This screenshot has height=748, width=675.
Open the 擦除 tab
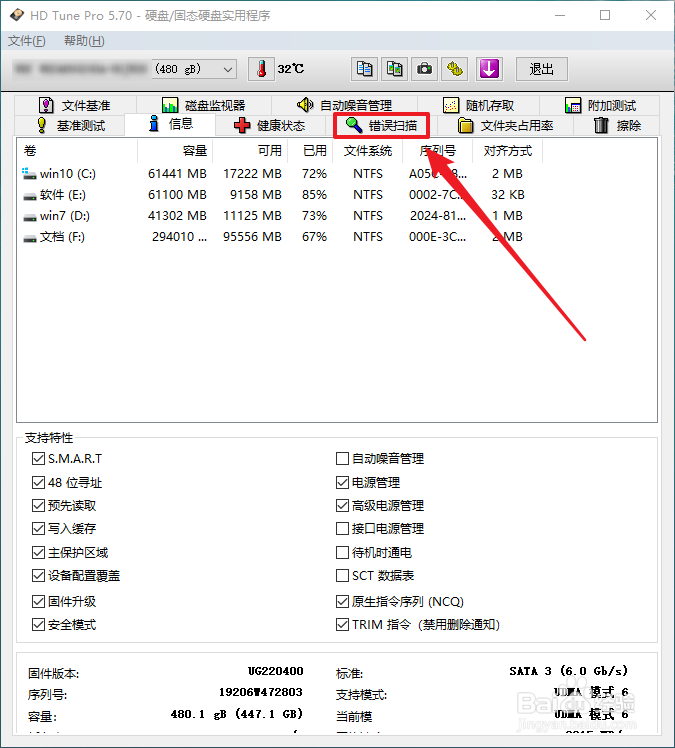[617, 126]
